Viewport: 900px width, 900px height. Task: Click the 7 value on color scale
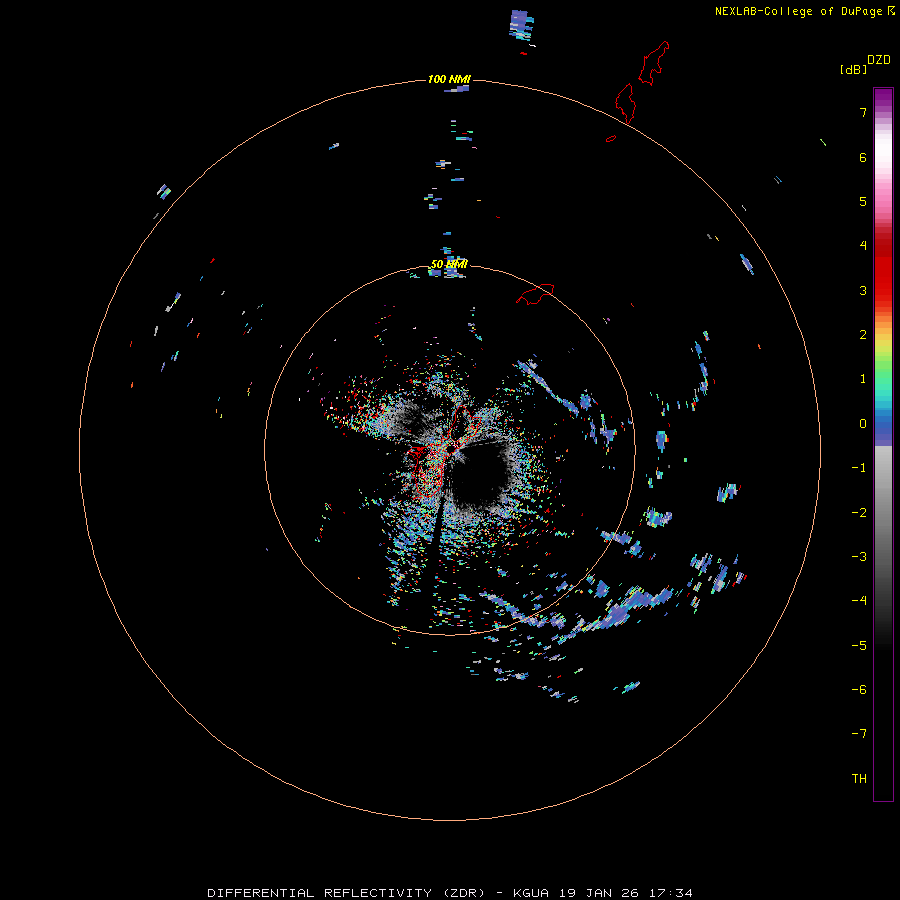pyautogui.click(x=863, y=112)
